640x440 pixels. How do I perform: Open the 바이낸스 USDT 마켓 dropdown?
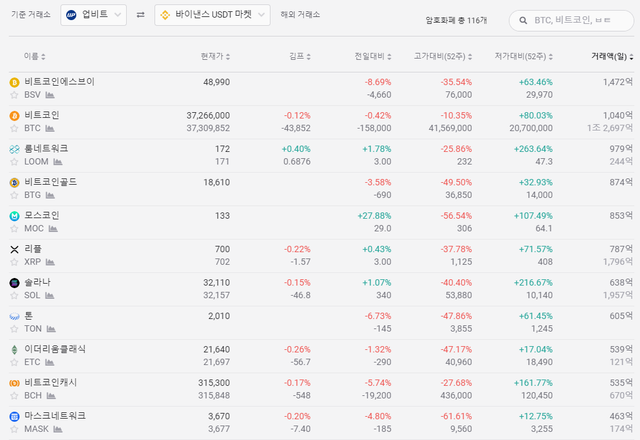[x=212, y=15]
